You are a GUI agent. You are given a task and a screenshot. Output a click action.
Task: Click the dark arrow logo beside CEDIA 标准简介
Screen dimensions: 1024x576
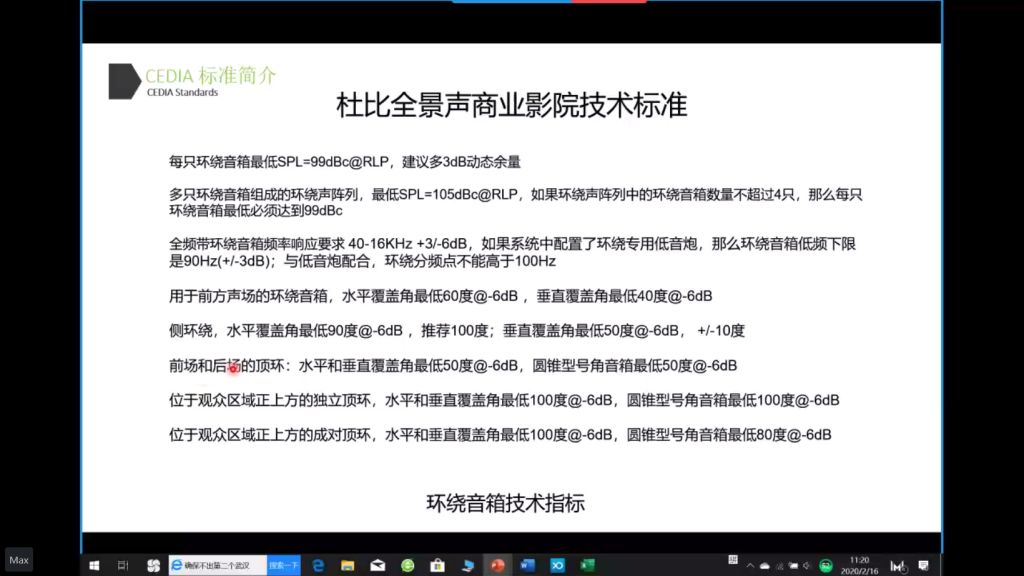124,82
